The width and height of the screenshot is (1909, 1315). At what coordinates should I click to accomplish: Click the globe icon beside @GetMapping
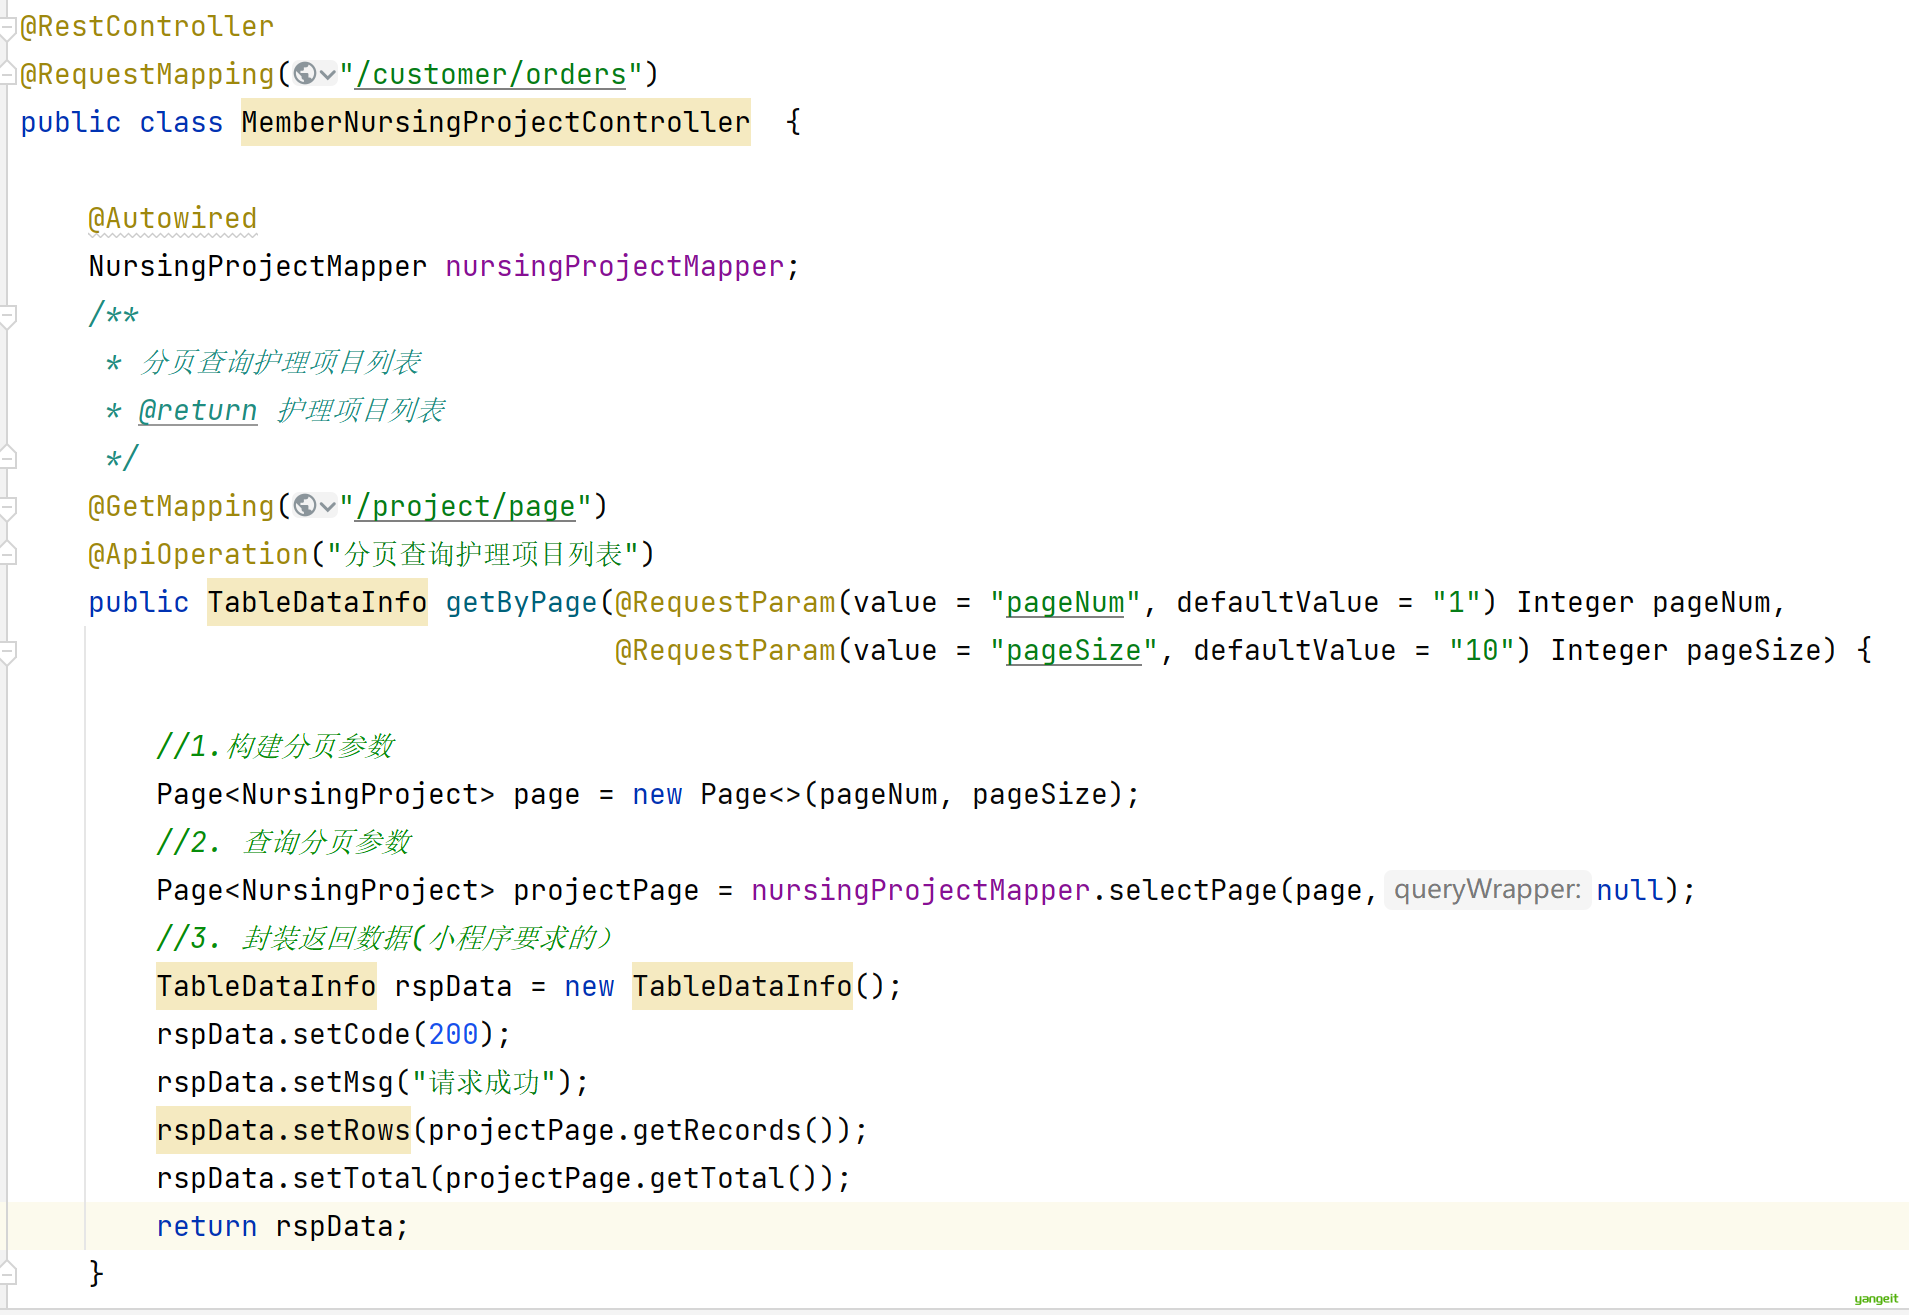pos(305,506)
